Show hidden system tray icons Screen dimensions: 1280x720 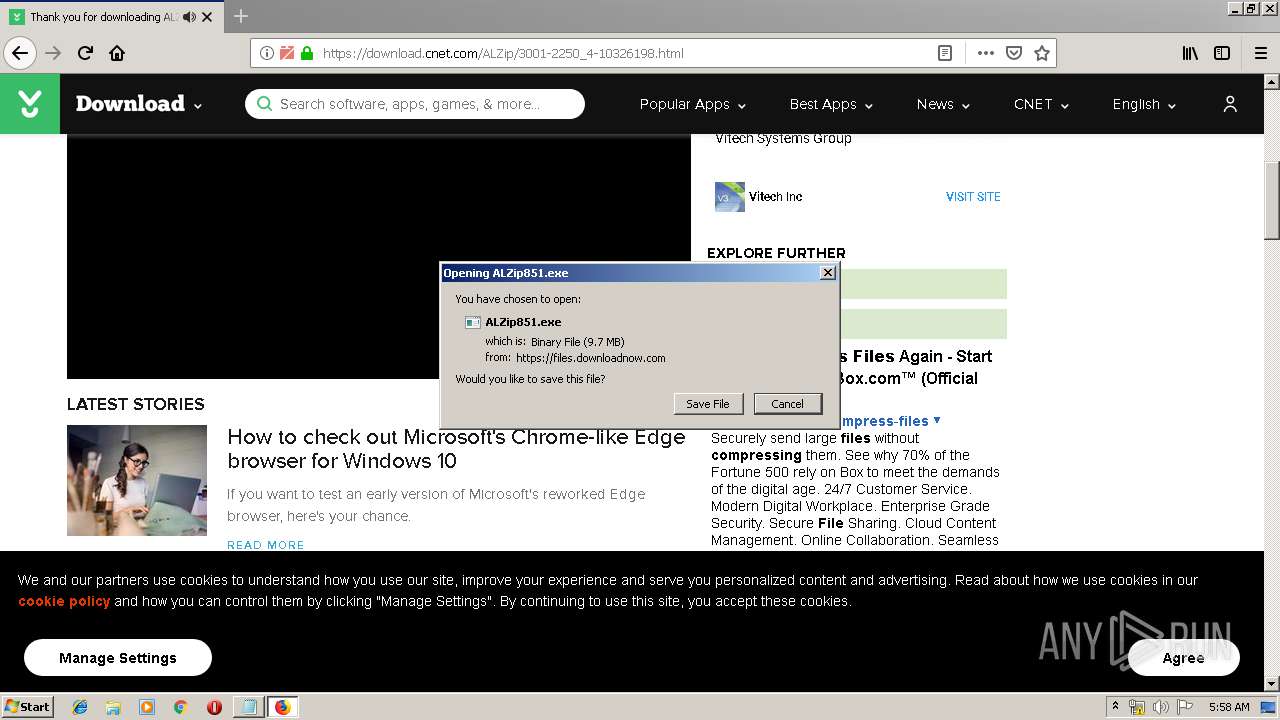tap(1115, 707)
